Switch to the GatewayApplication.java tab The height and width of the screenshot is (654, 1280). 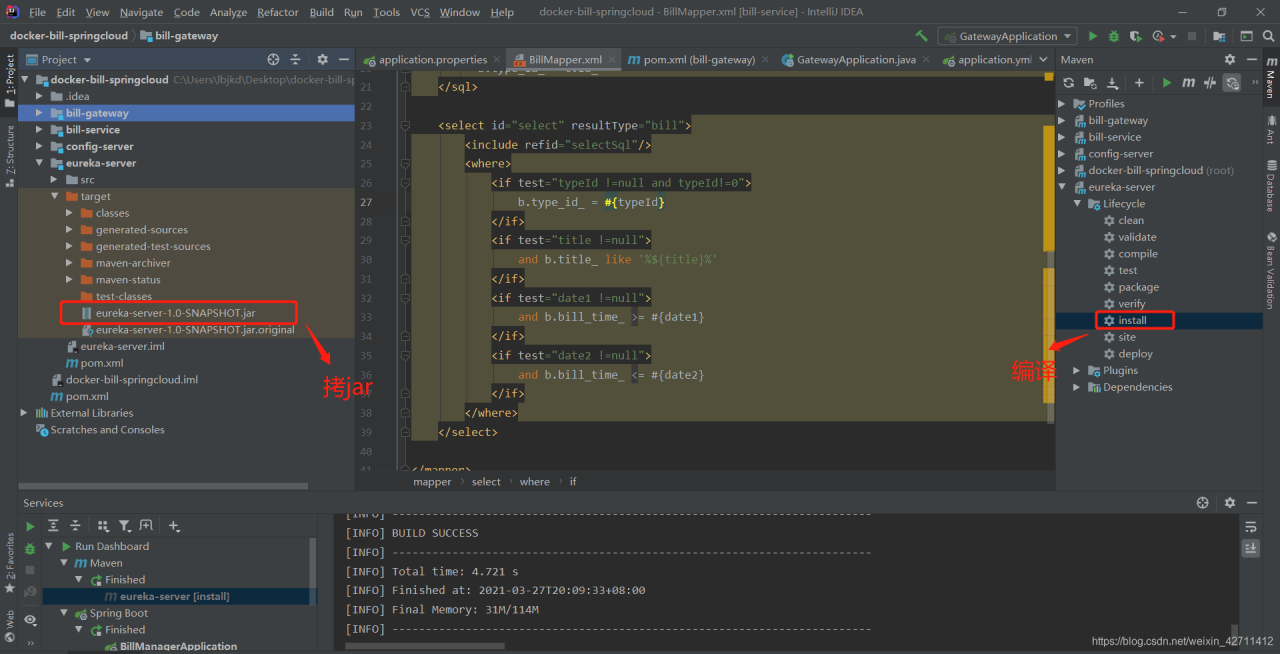coord(855,60)
